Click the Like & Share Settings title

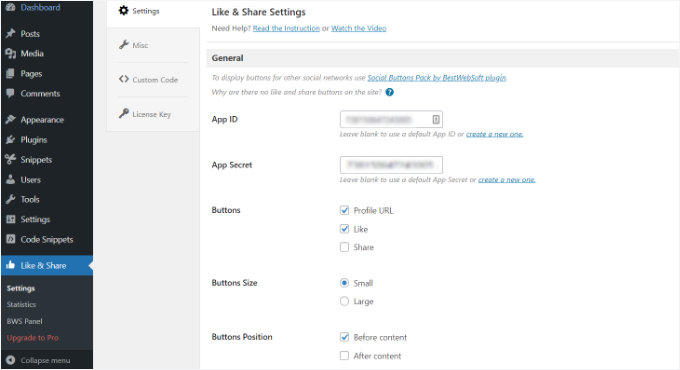[258, 12]
